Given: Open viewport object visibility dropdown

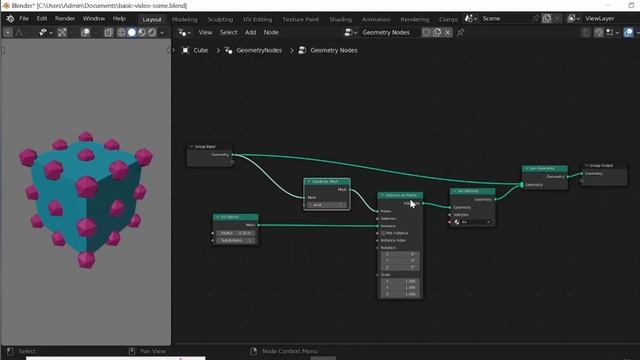Looking at the screenshot, I should coord(45,32).
